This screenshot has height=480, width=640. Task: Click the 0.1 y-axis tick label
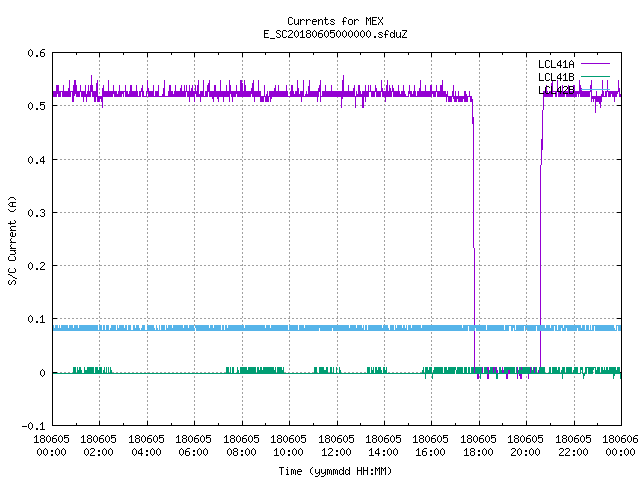pyautogui.click(x=36, y=319)
